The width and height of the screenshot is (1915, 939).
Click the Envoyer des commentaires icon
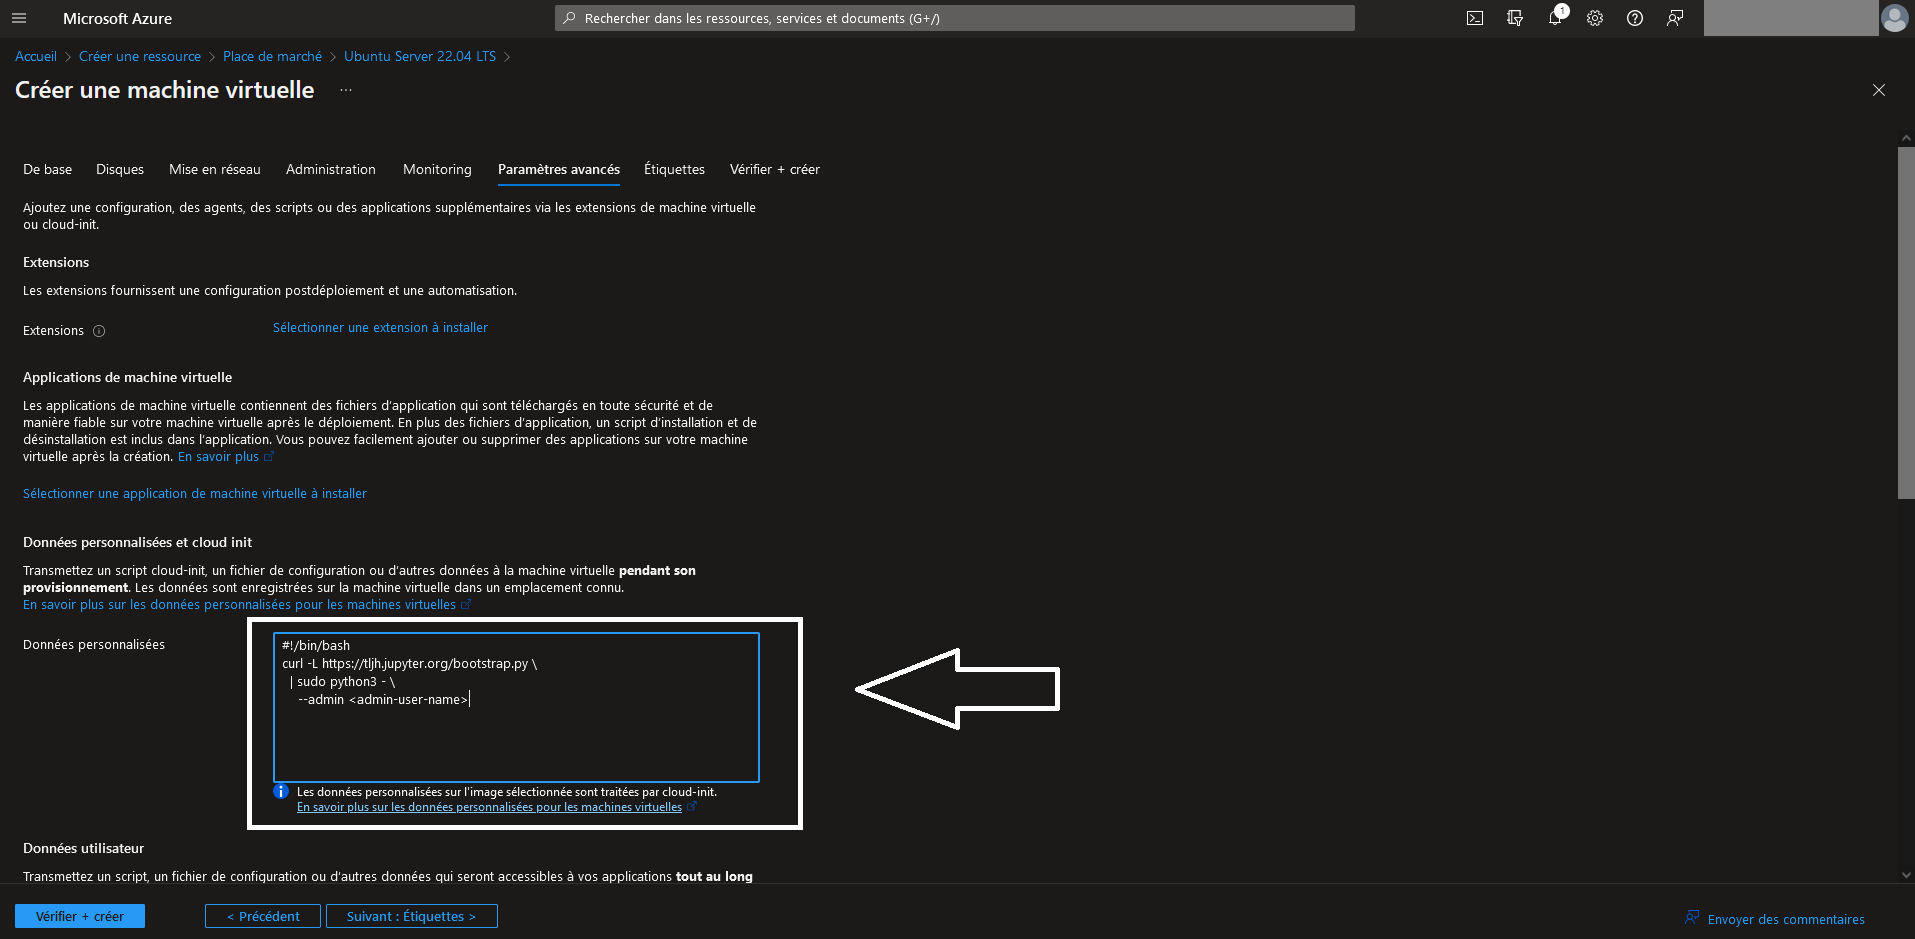[x=1692, y=917]
